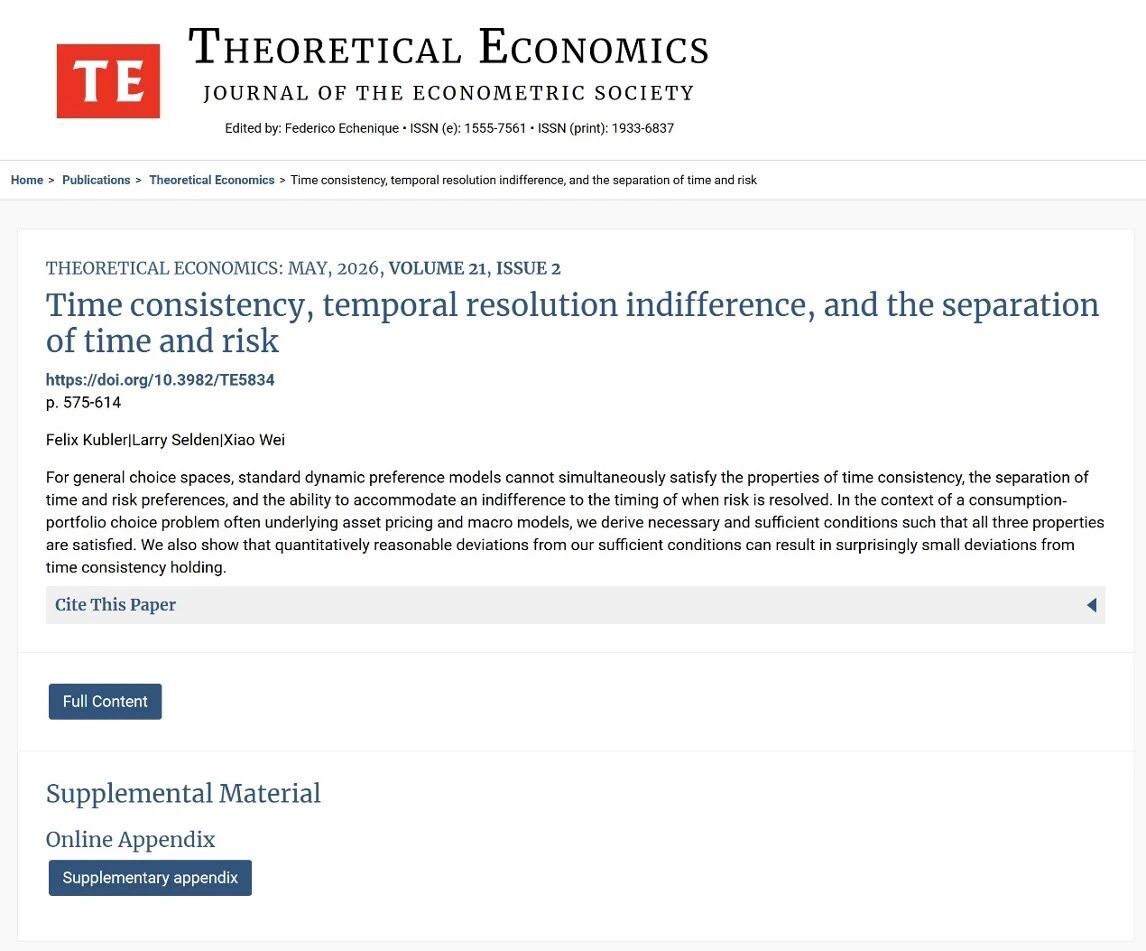Click the red TE logo icon
This screenshot has width=1146, height=951.
pos(108,80)
